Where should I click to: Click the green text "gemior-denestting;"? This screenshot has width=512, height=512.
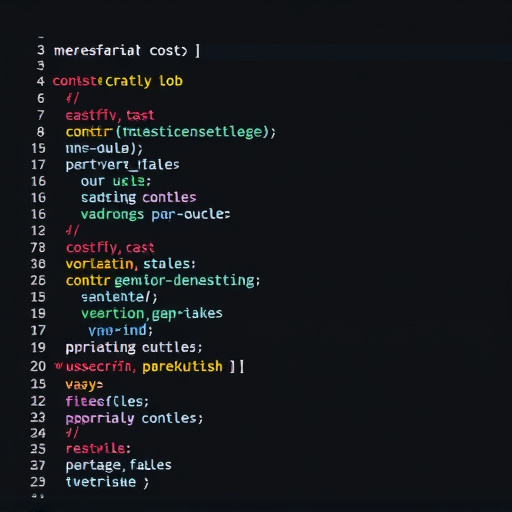point(187,281)
